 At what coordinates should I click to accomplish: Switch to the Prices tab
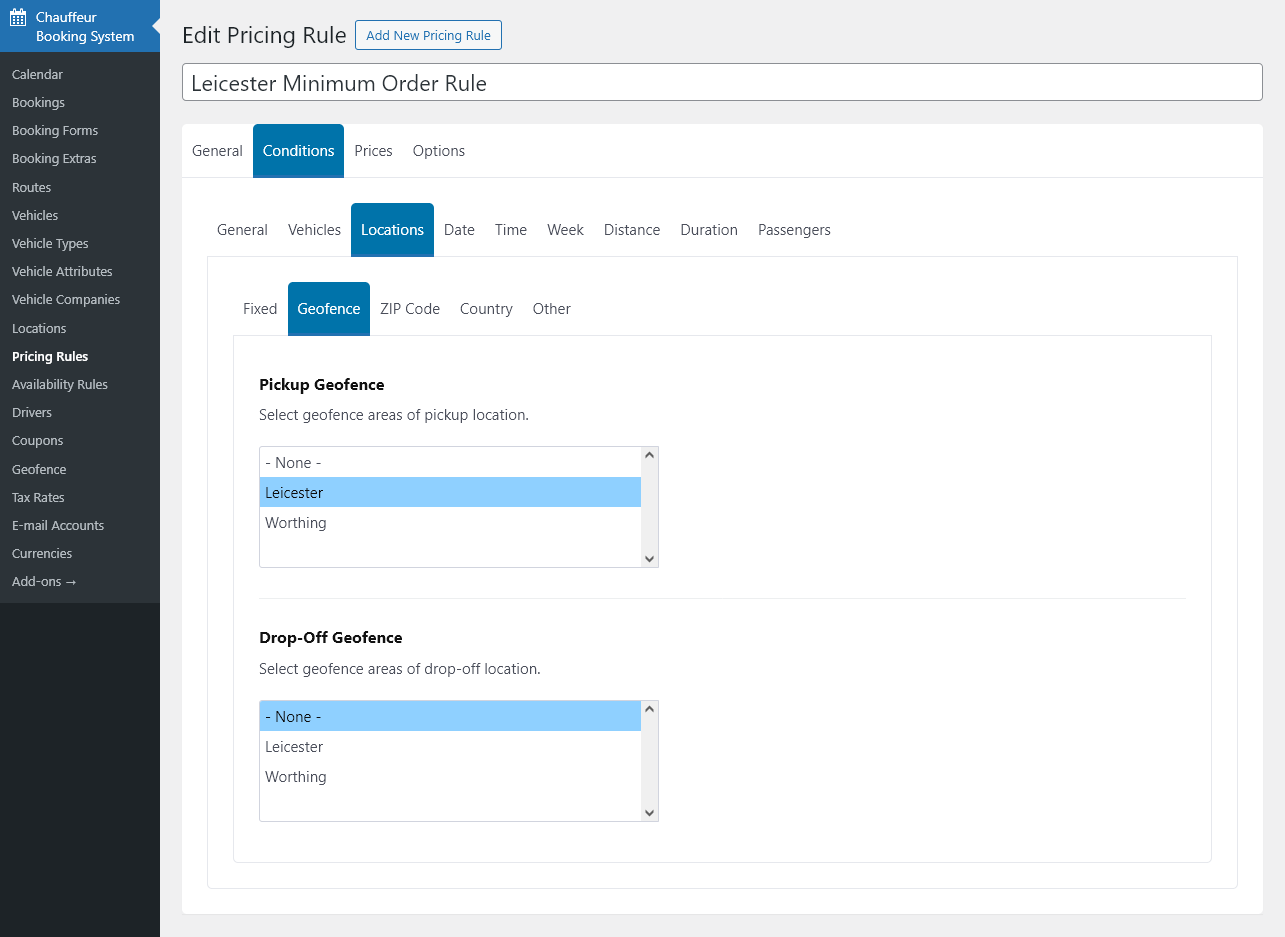tap(373, 151)
